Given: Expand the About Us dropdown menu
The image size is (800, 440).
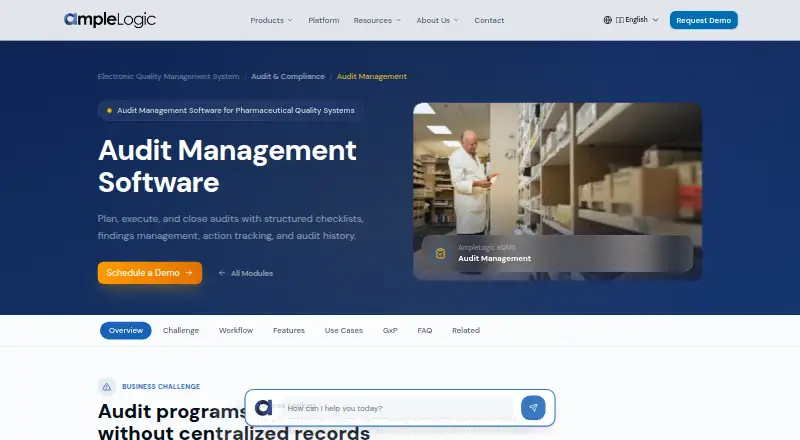Looking at the screenshot, I should coord(437,20).
